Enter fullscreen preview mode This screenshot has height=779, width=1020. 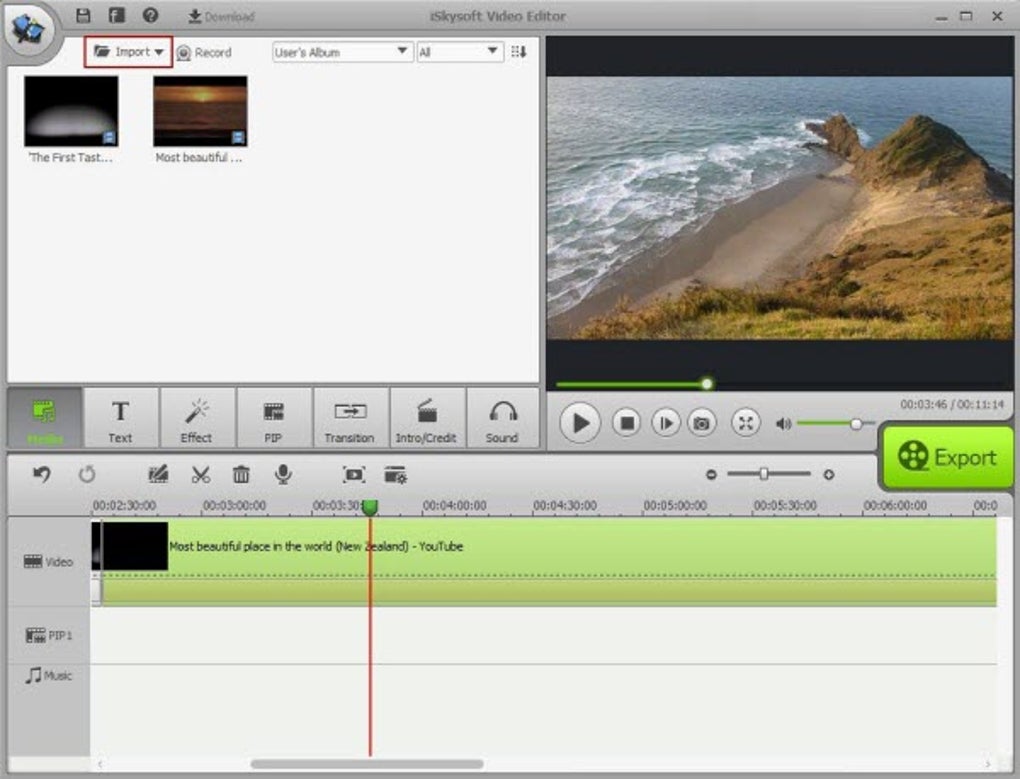[745, 423]
